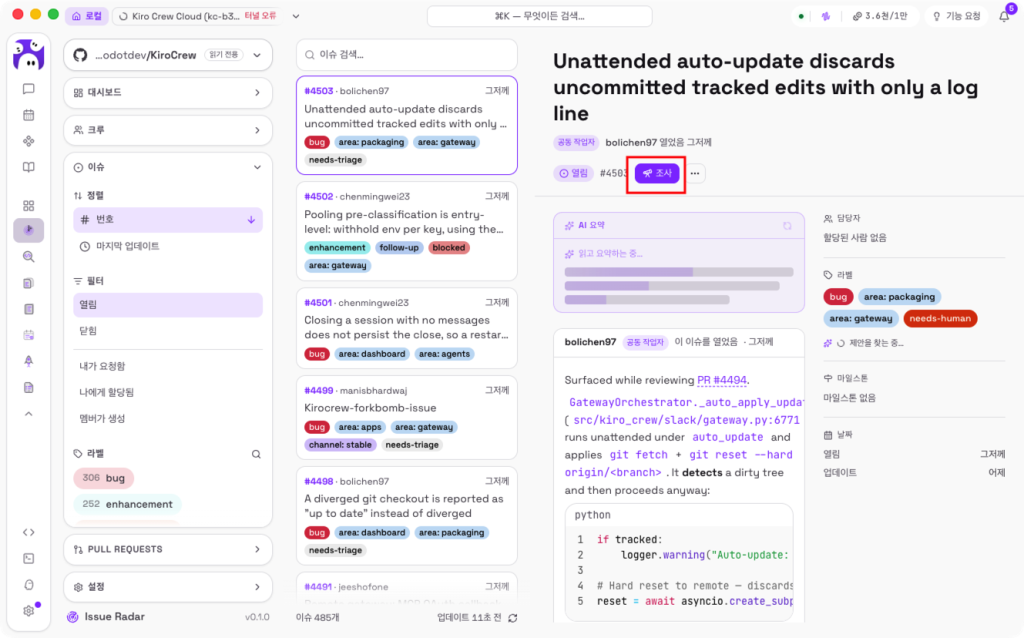Screen dimensions: 1024x638
Task: Open issue #4498 diverged git checkout card
Action: (407, 515)
